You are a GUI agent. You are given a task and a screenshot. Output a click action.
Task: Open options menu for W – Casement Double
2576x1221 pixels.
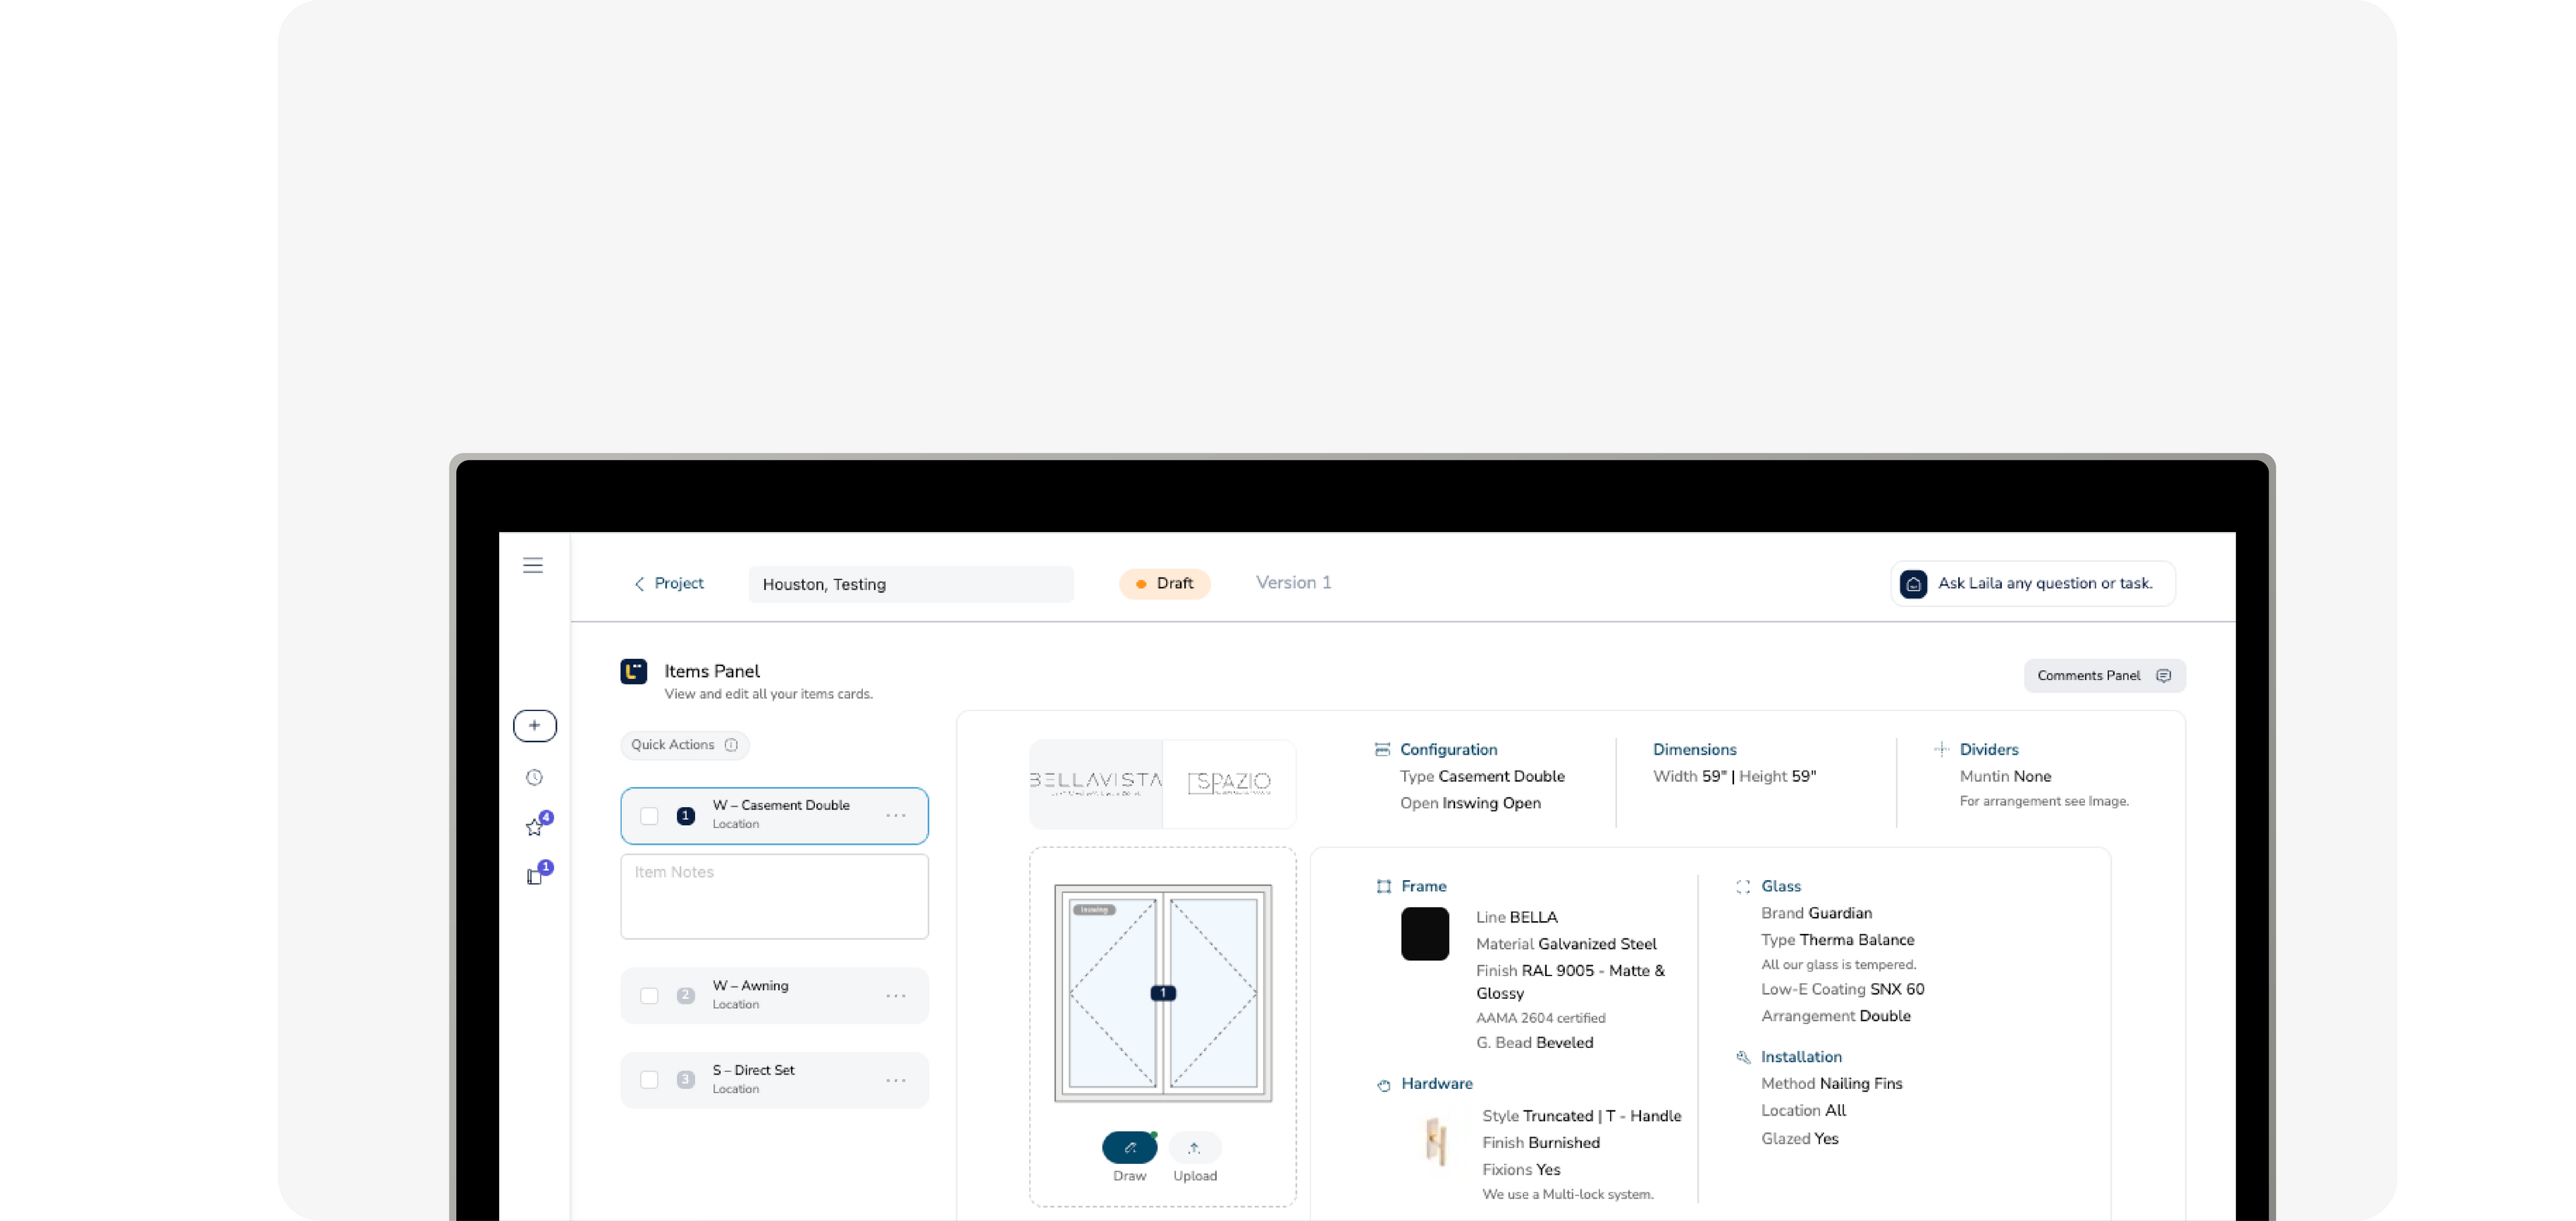(x=896, y=816)
